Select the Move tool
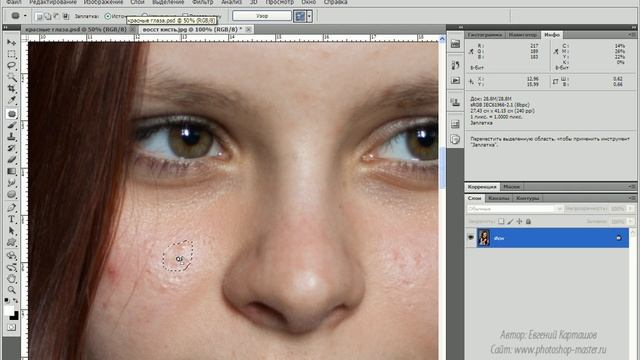640x360 pixels. (x=11, y=42)
